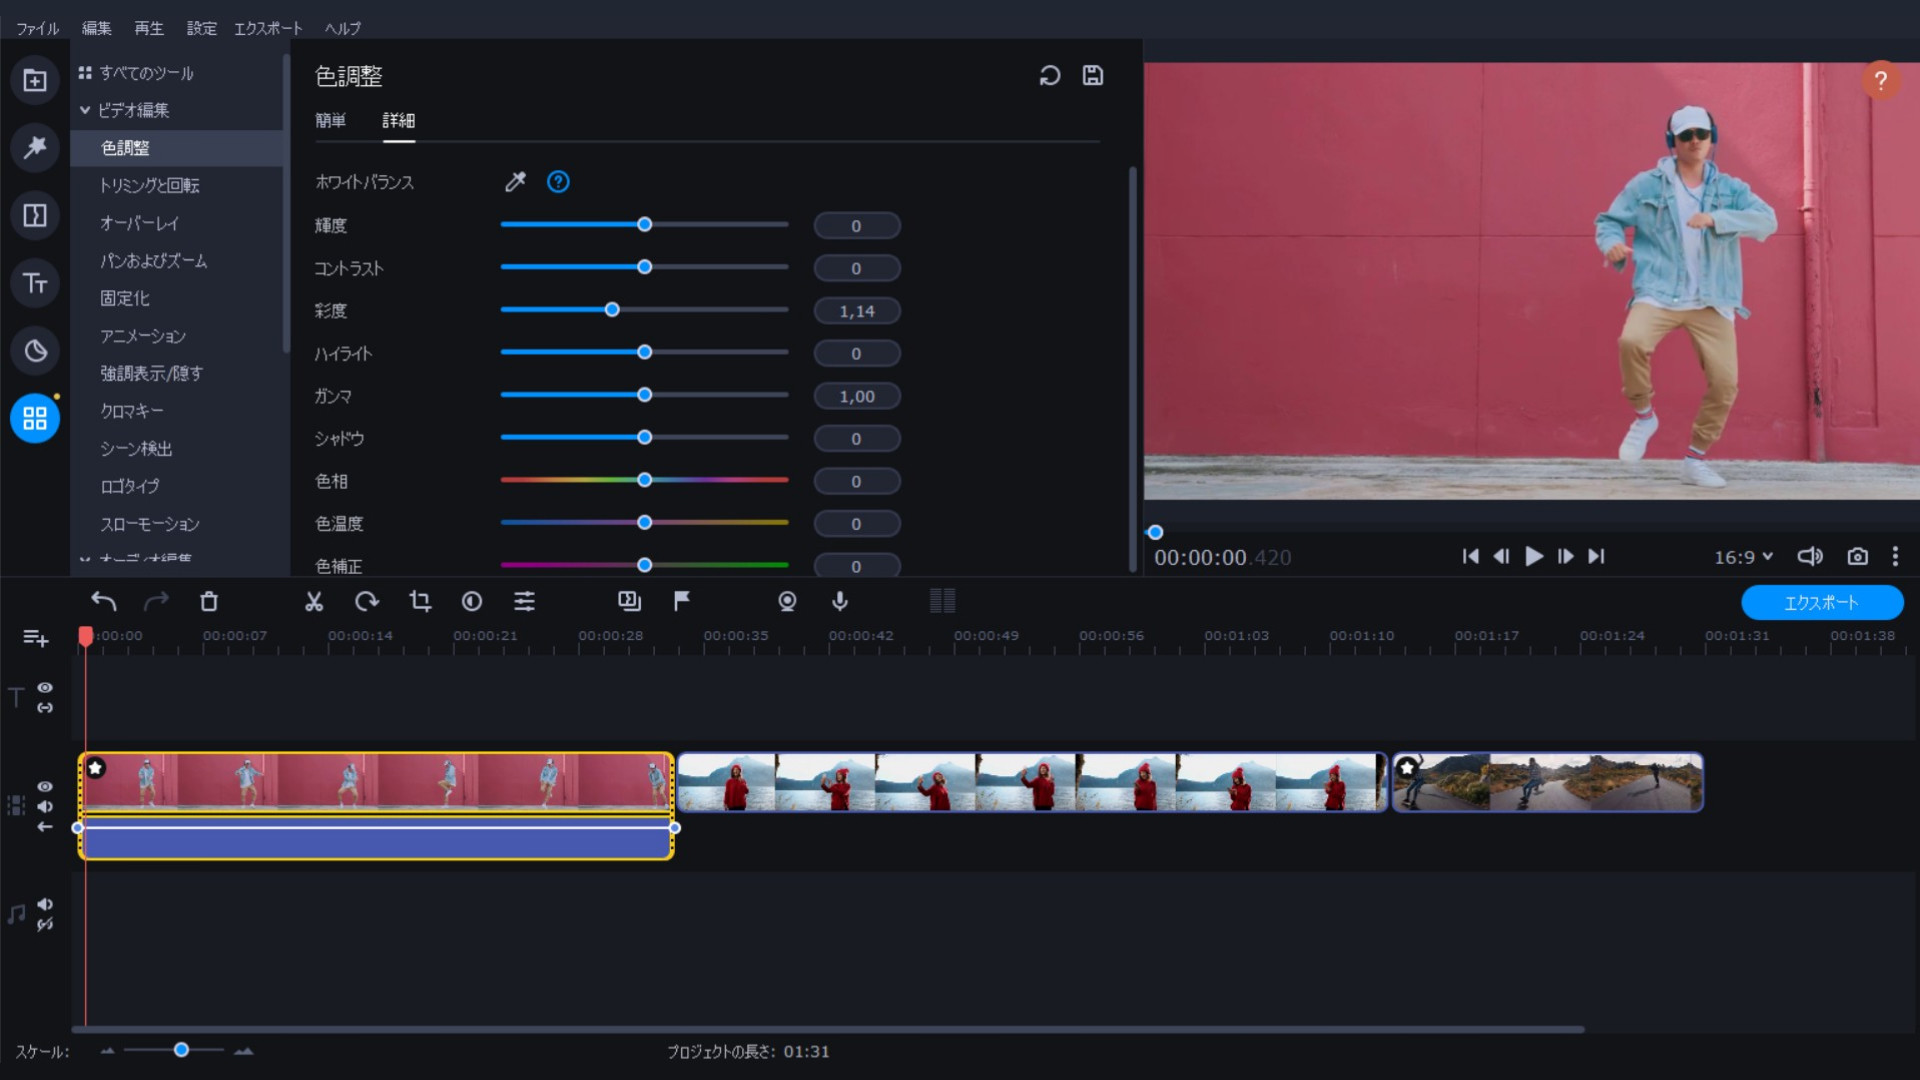
Task: Click the timeline scale slider handle
Action: tap(181, 1050)
